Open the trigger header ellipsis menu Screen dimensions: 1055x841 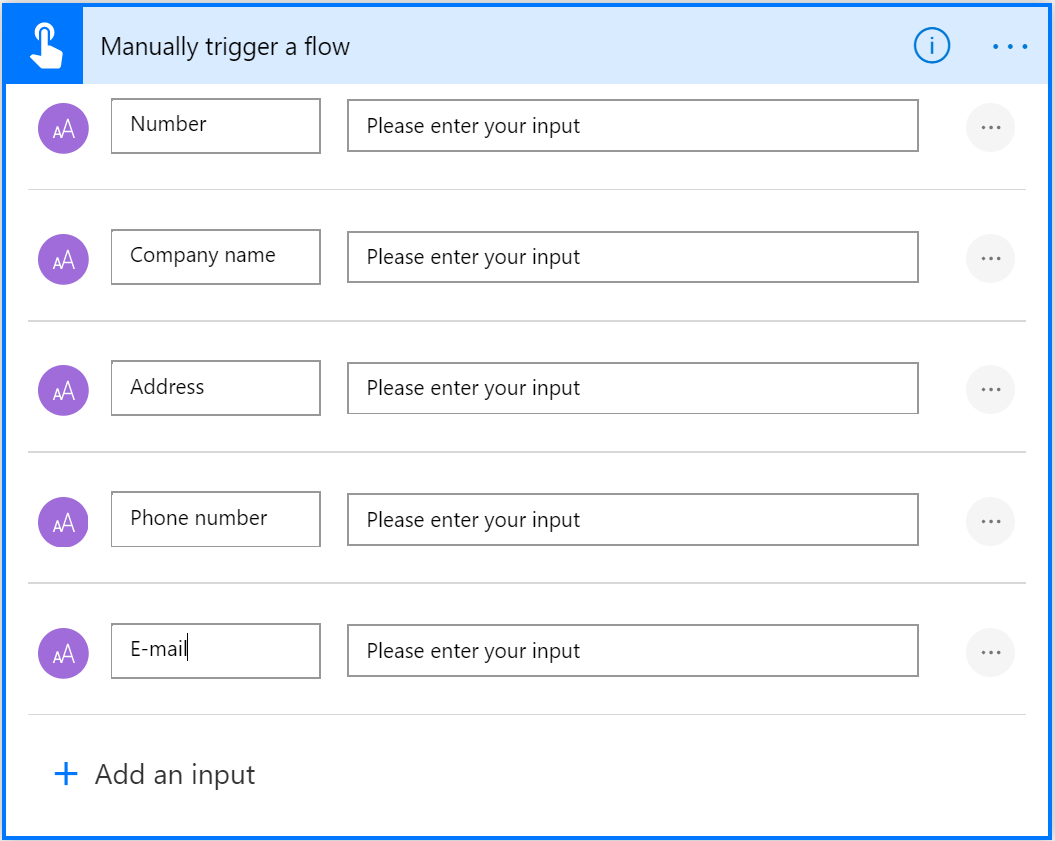pos(1010,46)
